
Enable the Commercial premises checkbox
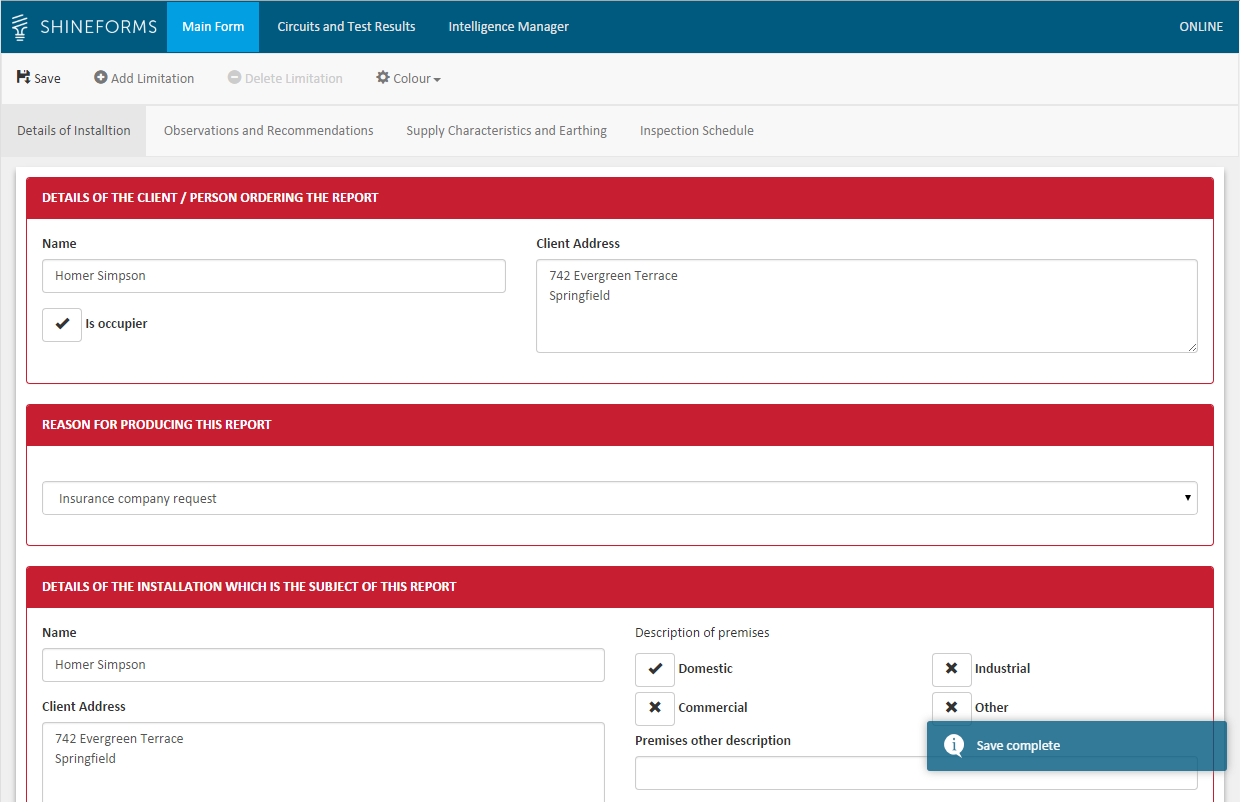655,708
